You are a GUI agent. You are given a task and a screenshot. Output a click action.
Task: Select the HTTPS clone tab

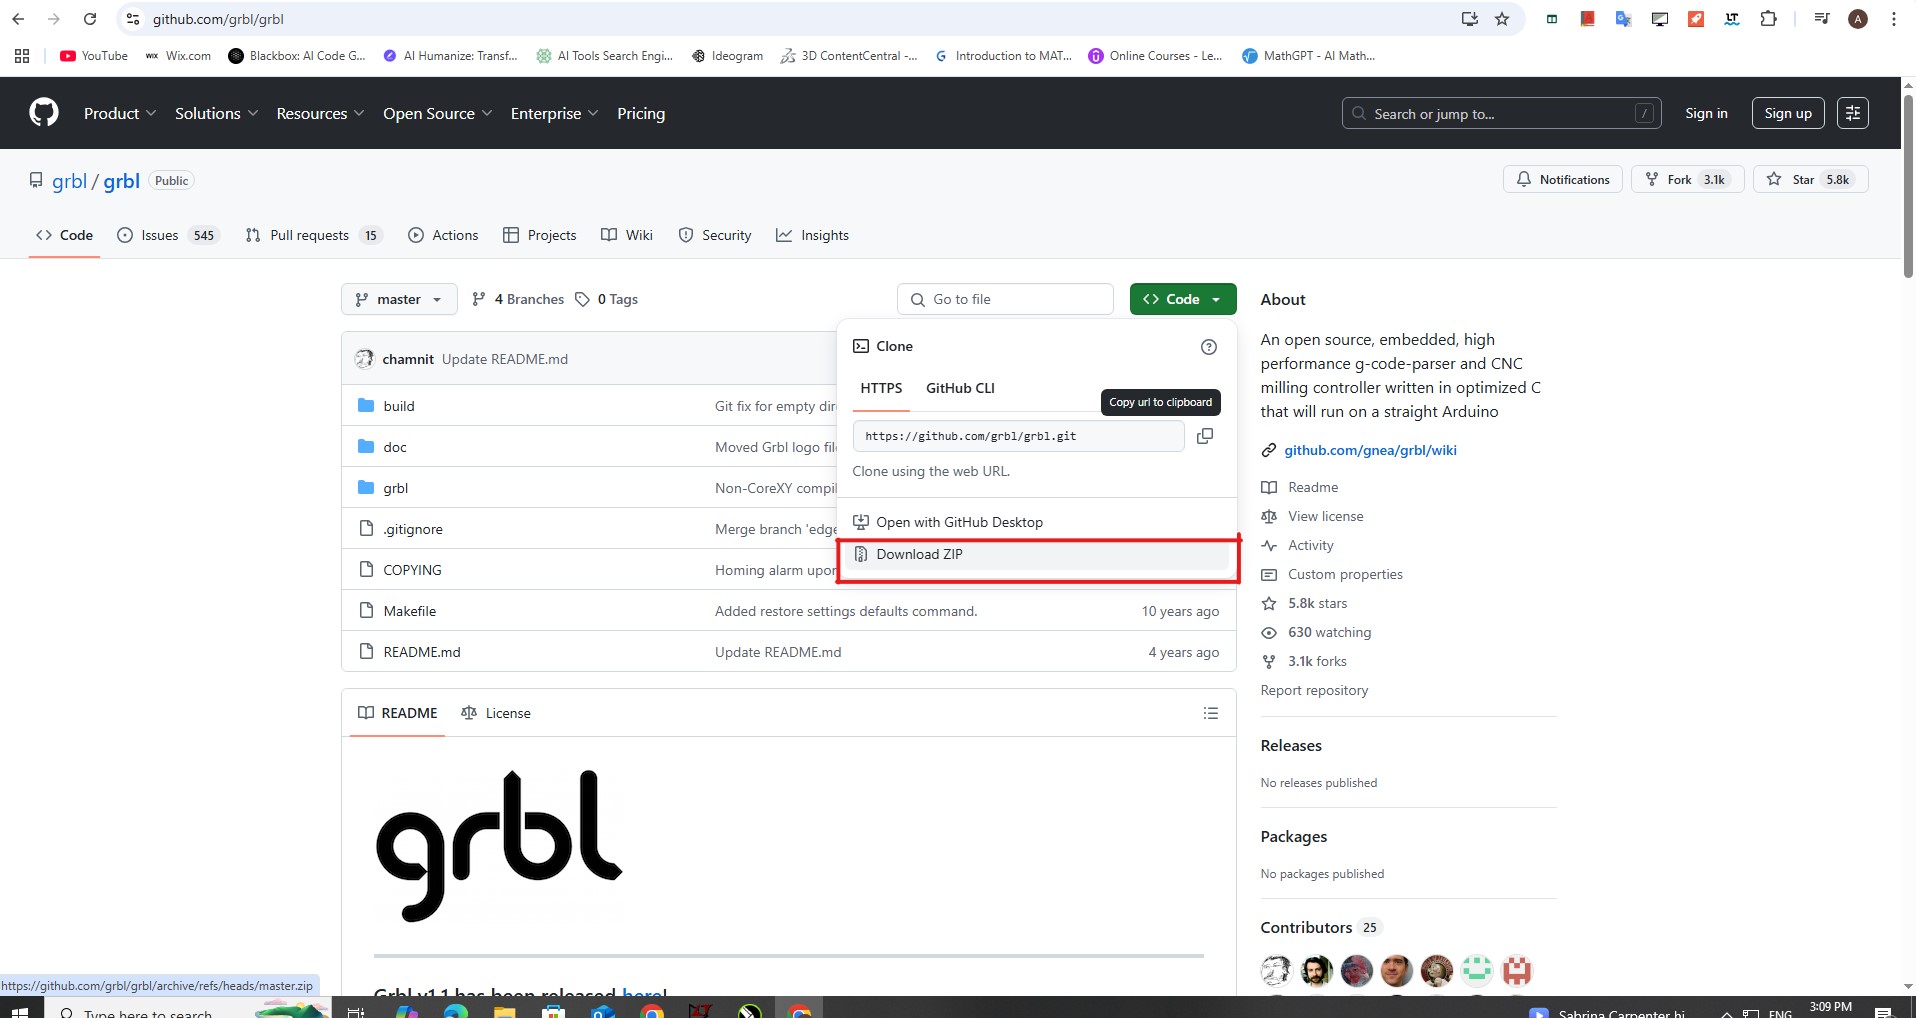tap(881, 388)
